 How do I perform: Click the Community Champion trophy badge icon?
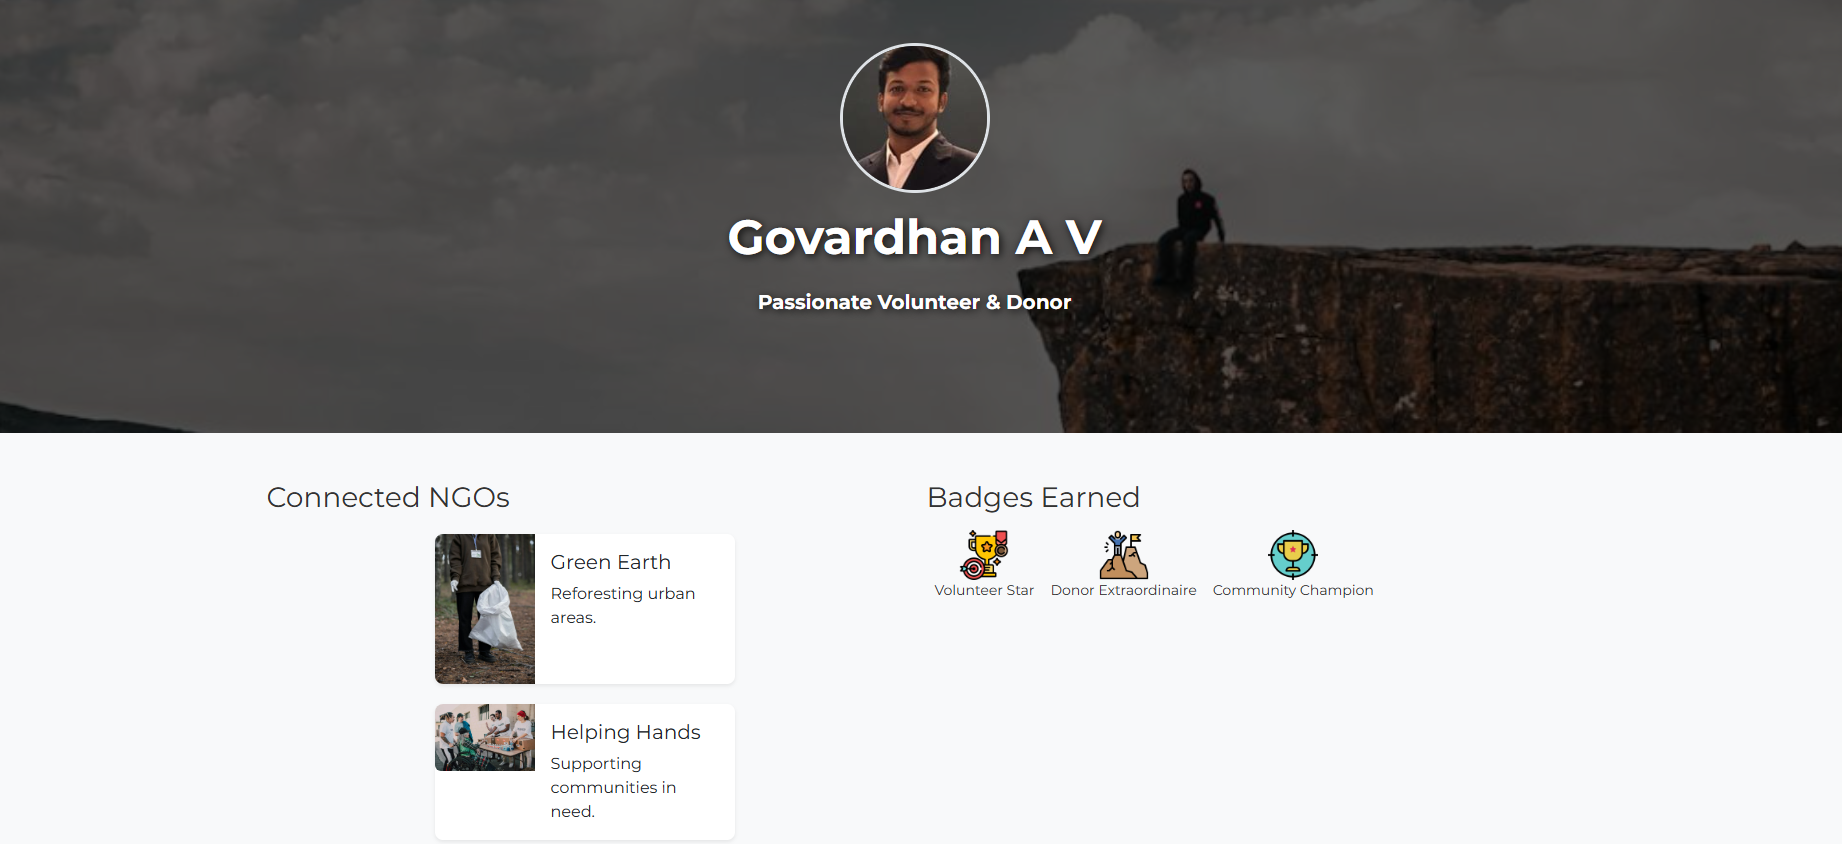1293,555
